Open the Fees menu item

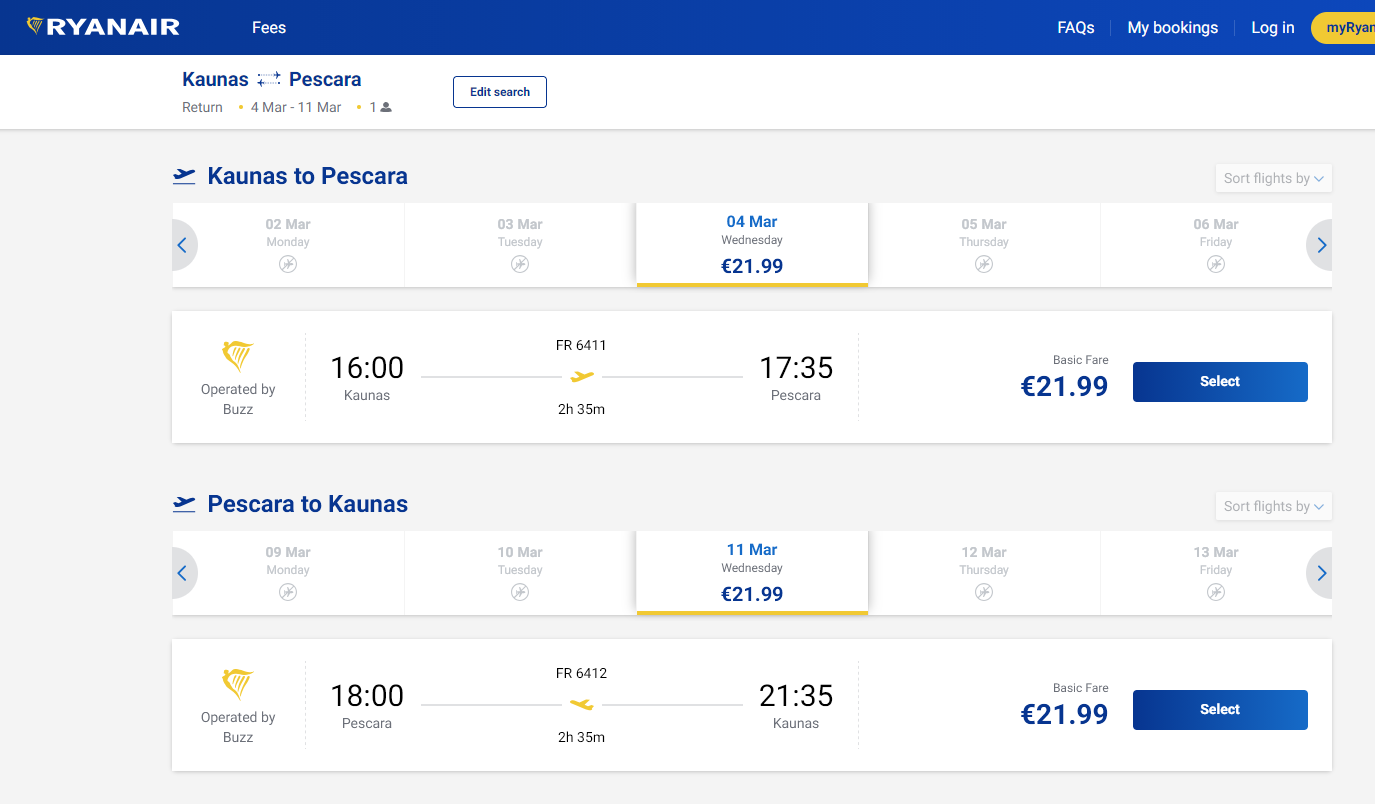point(269,28)
